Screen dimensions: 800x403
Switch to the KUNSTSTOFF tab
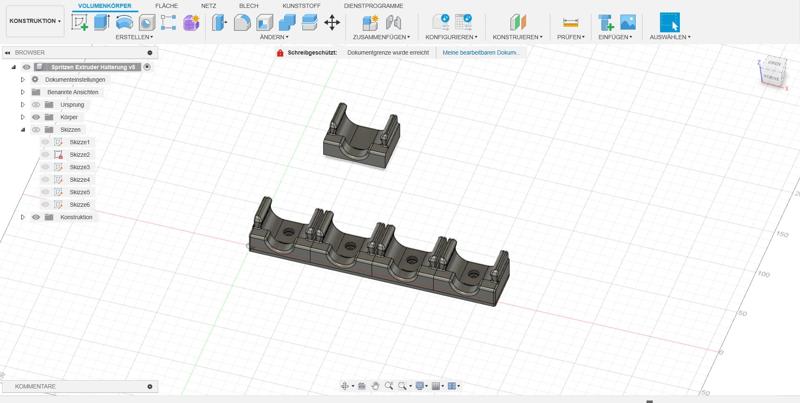click(302, 6)
